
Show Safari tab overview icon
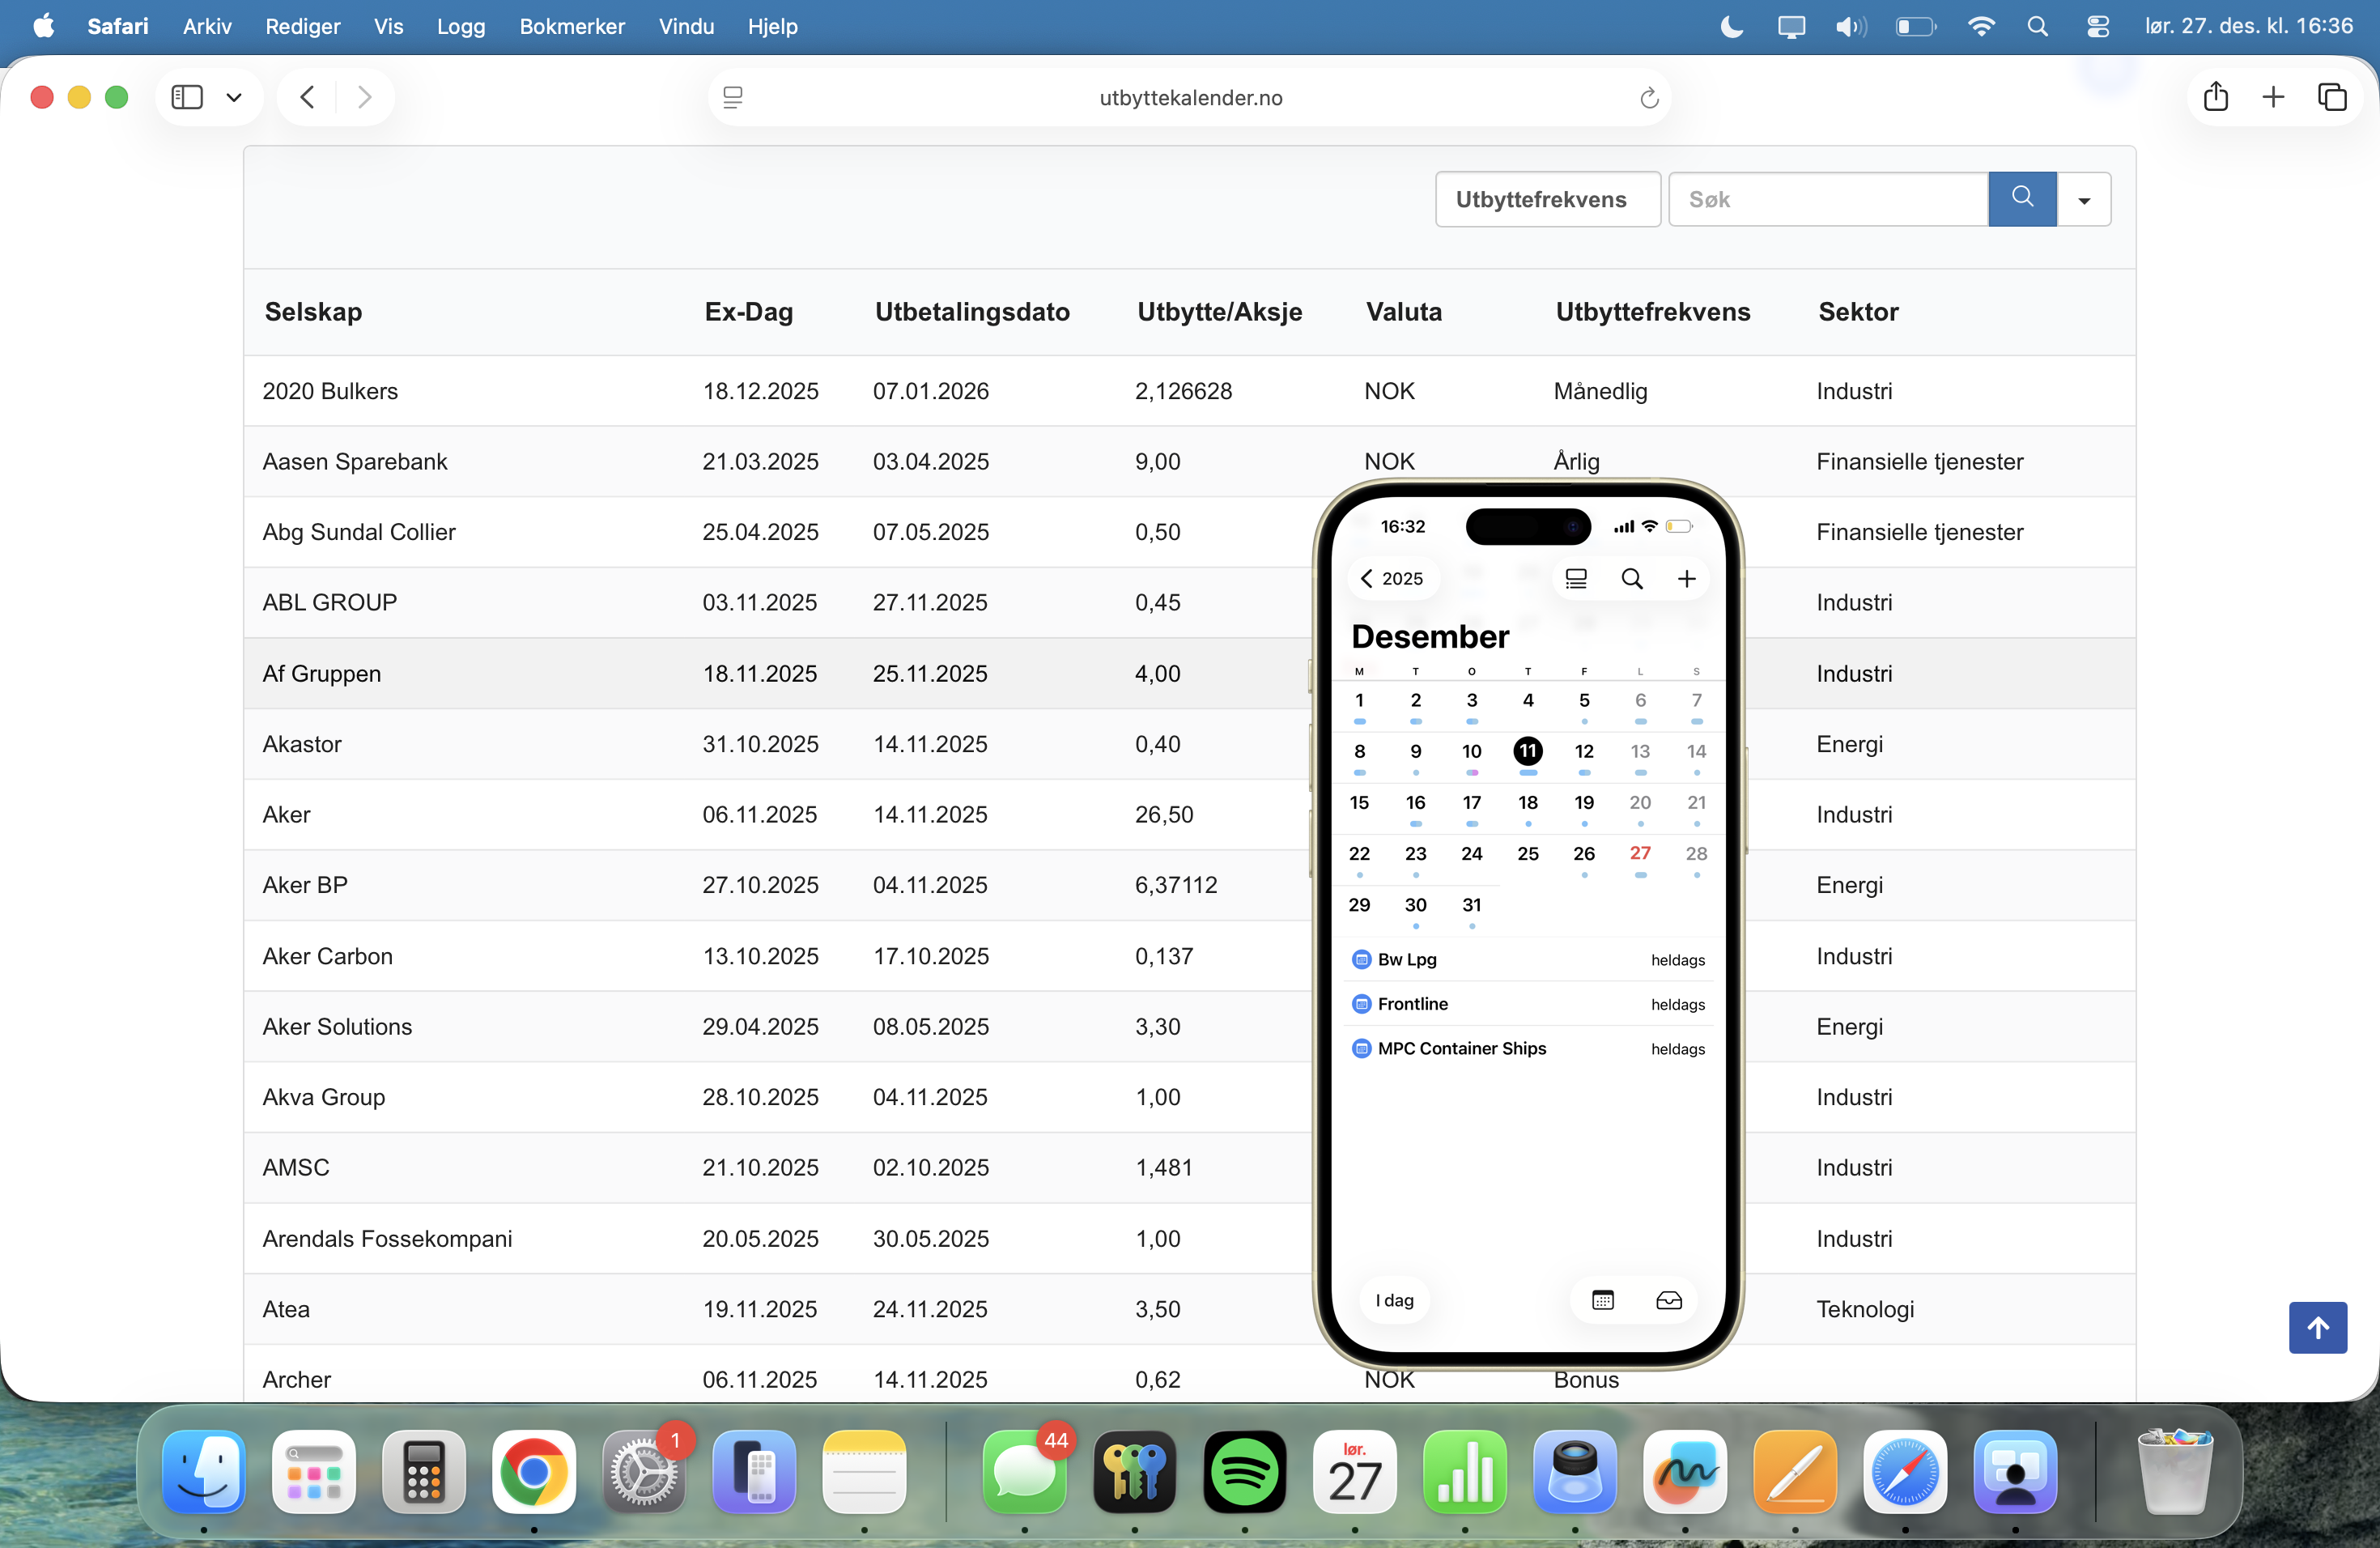point(2332,97)
